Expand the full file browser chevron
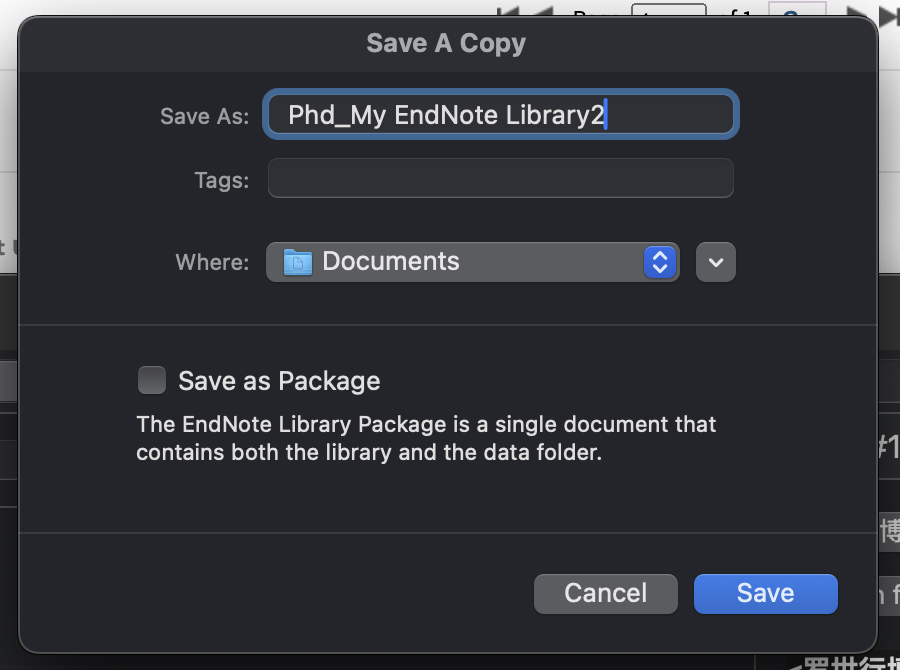The height and width of the screenshot is (670, 900). point(716,262)
